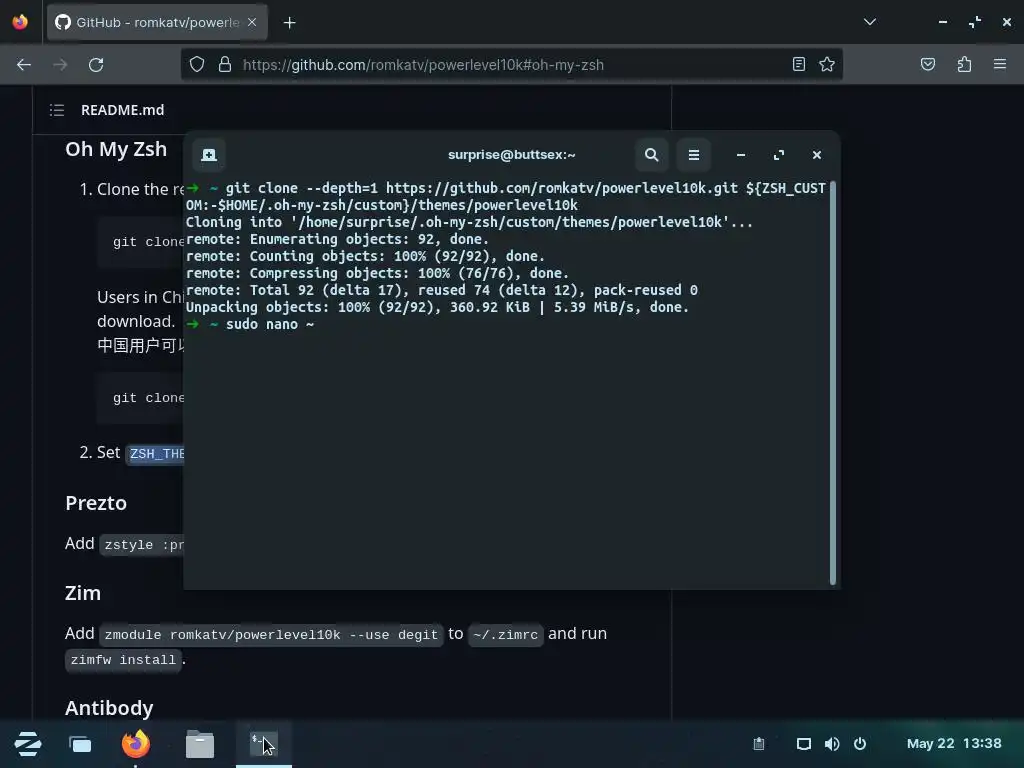The width and height of the screenshot is (1024, 768).
Task: Click the URL address field
Action: pos(513,65)
